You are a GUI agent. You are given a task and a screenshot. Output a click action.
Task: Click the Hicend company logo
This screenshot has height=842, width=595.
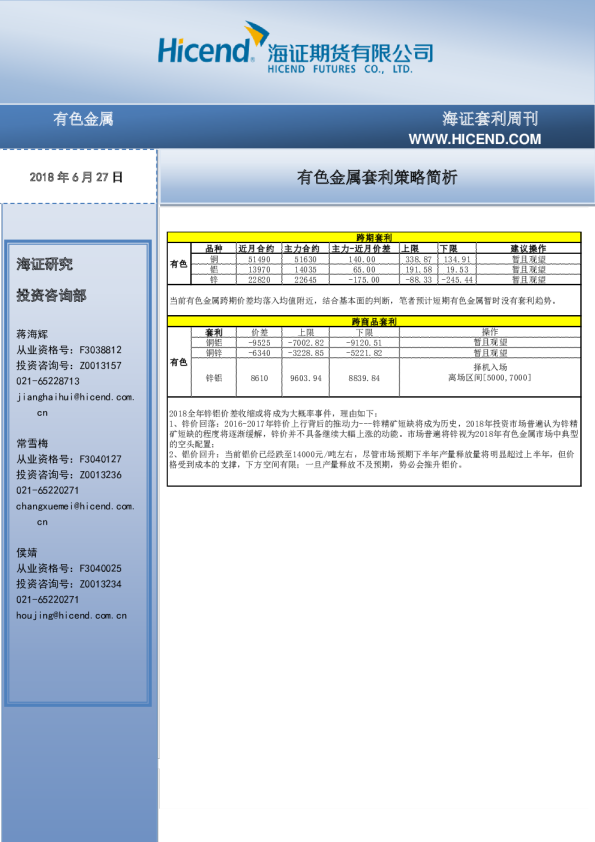[295, 48]
